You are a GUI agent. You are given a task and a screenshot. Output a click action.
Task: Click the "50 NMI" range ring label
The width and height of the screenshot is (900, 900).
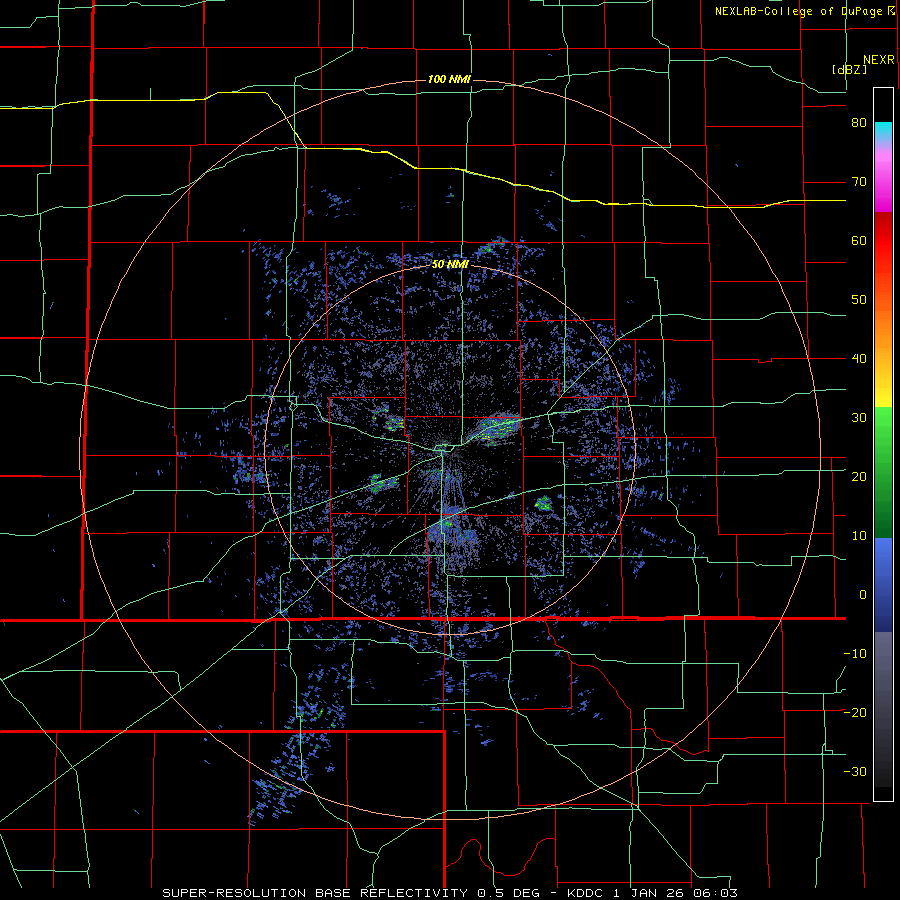451,265
